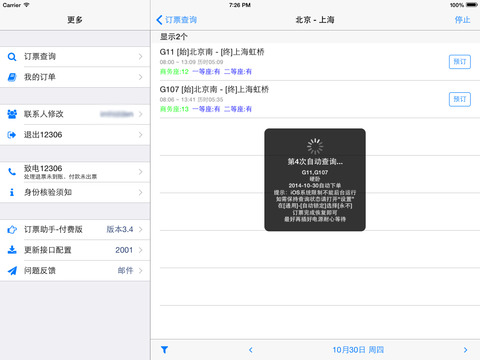Tap the book icon for 我的订单

(12, 77)
